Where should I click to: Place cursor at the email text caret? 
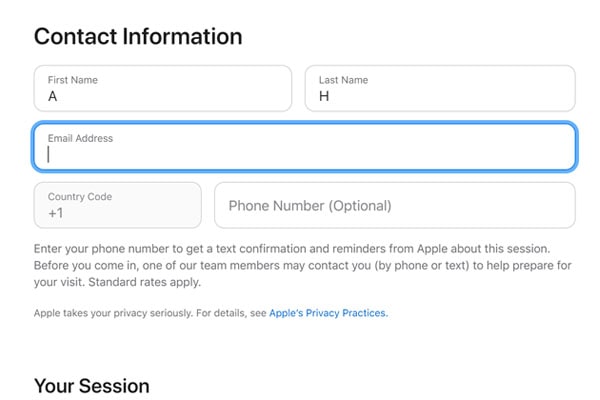49,154
